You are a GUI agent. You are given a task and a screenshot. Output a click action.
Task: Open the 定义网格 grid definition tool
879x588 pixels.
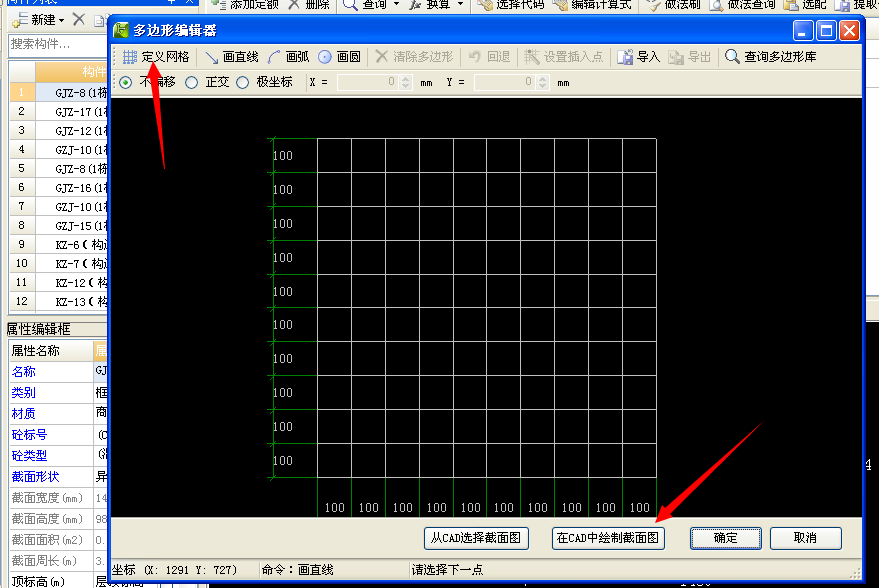coord(156,57)
